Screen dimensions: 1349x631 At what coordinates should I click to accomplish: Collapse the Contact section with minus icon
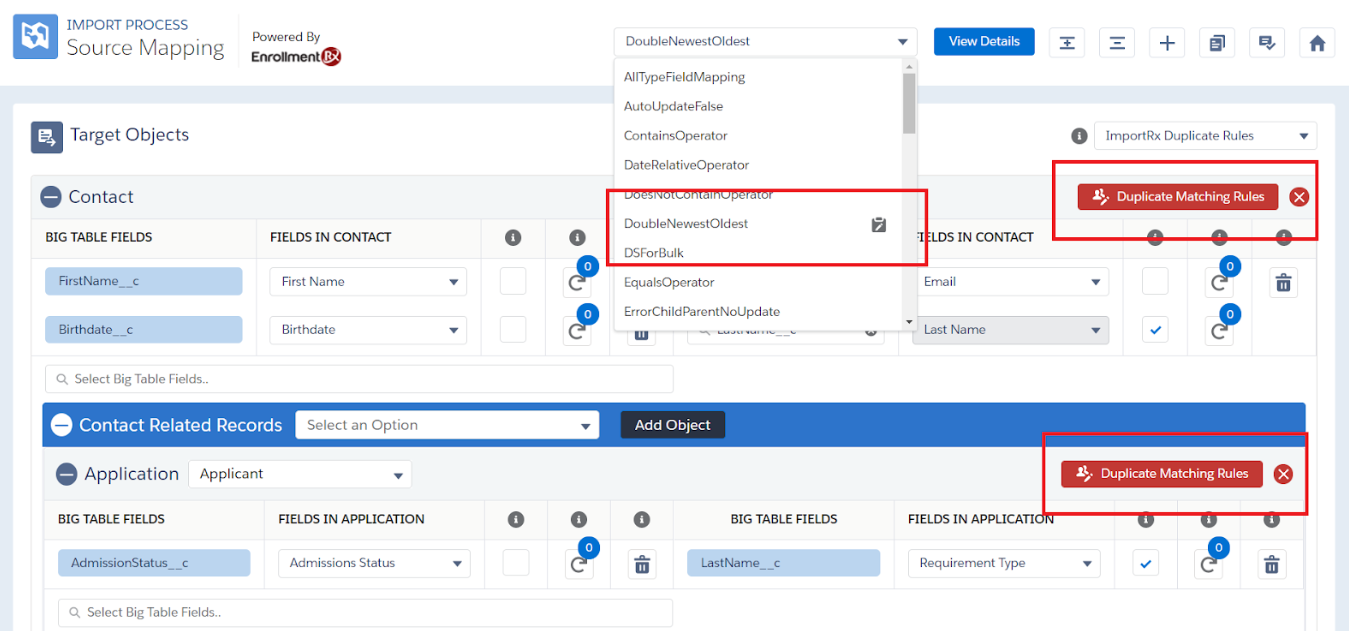[x=51, y=197]
